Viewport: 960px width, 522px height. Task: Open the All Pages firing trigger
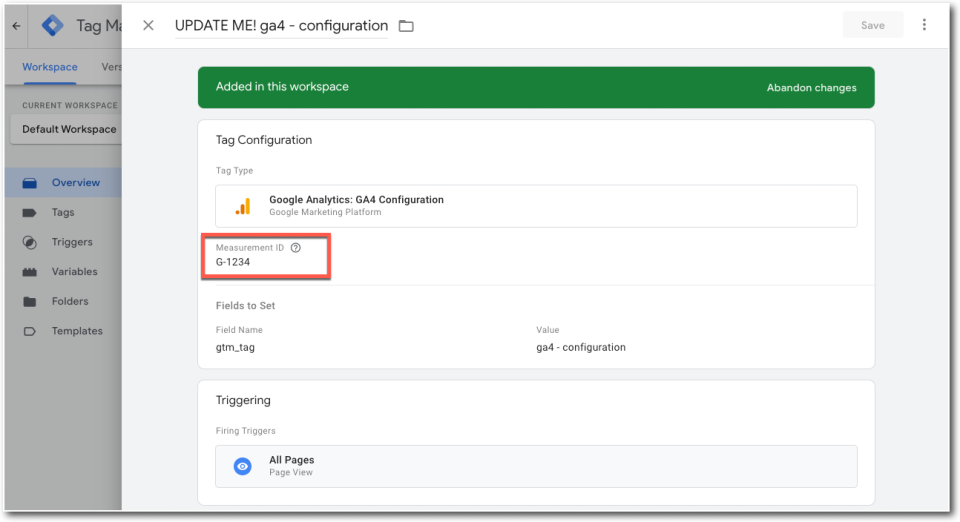pos(536,466)
